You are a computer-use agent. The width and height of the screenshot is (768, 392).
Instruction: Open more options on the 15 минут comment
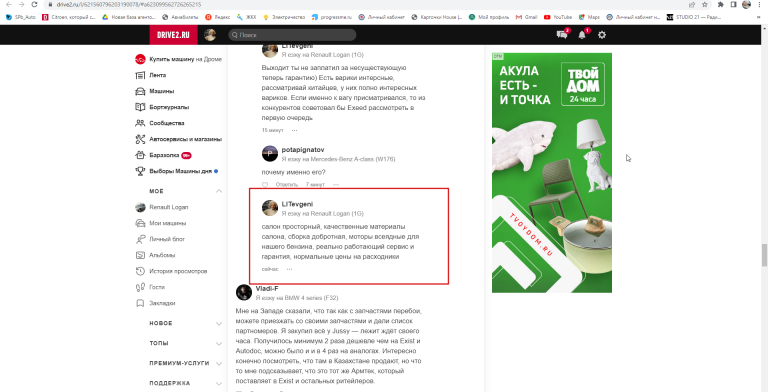pos(294,130)
